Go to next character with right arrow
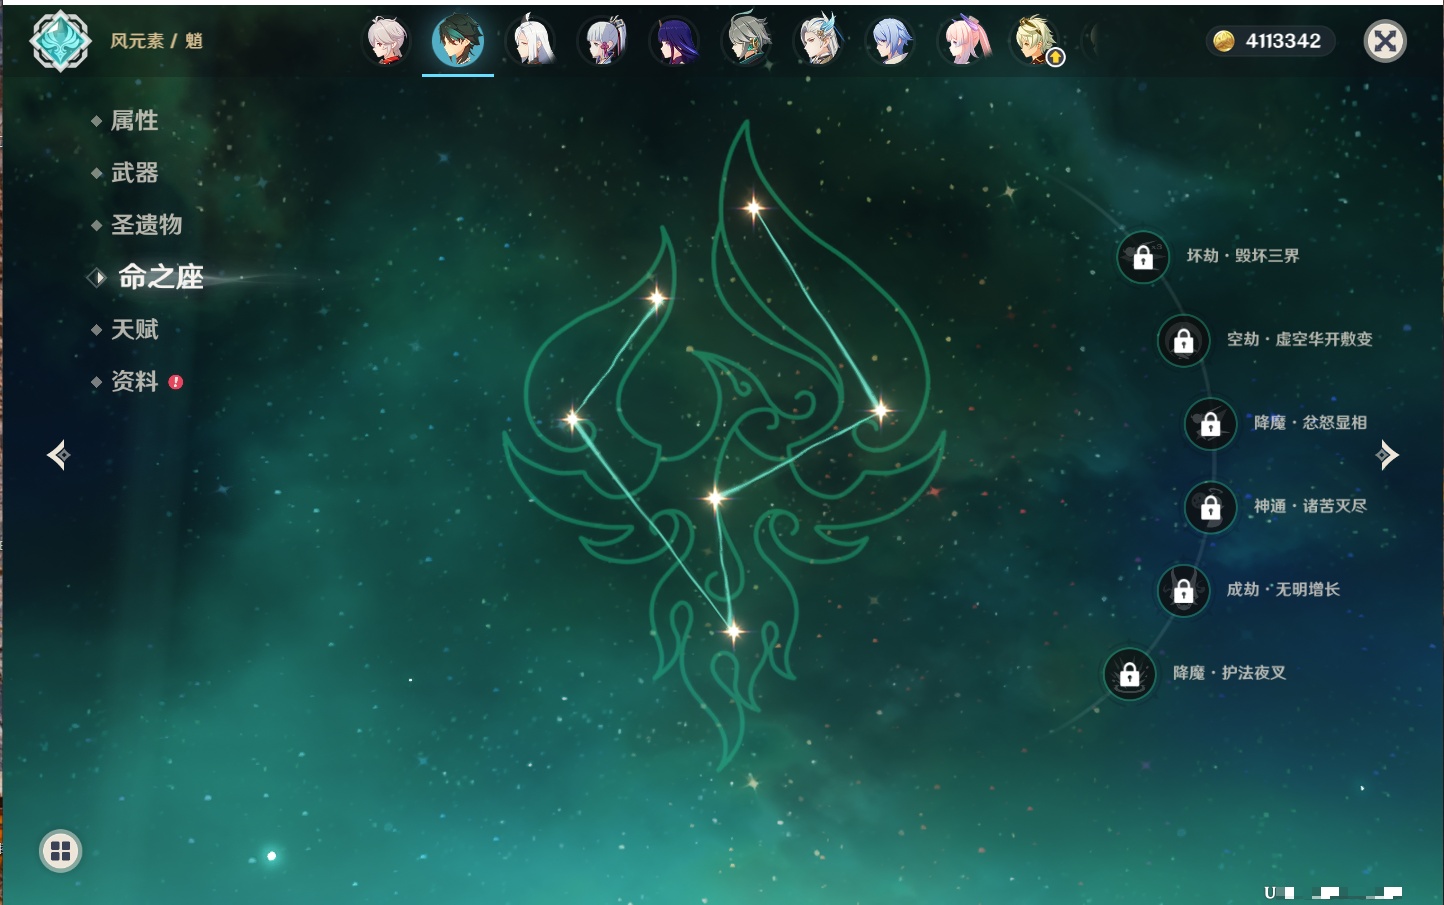Screen dimensions: 1444x905 pos(1387,455)
